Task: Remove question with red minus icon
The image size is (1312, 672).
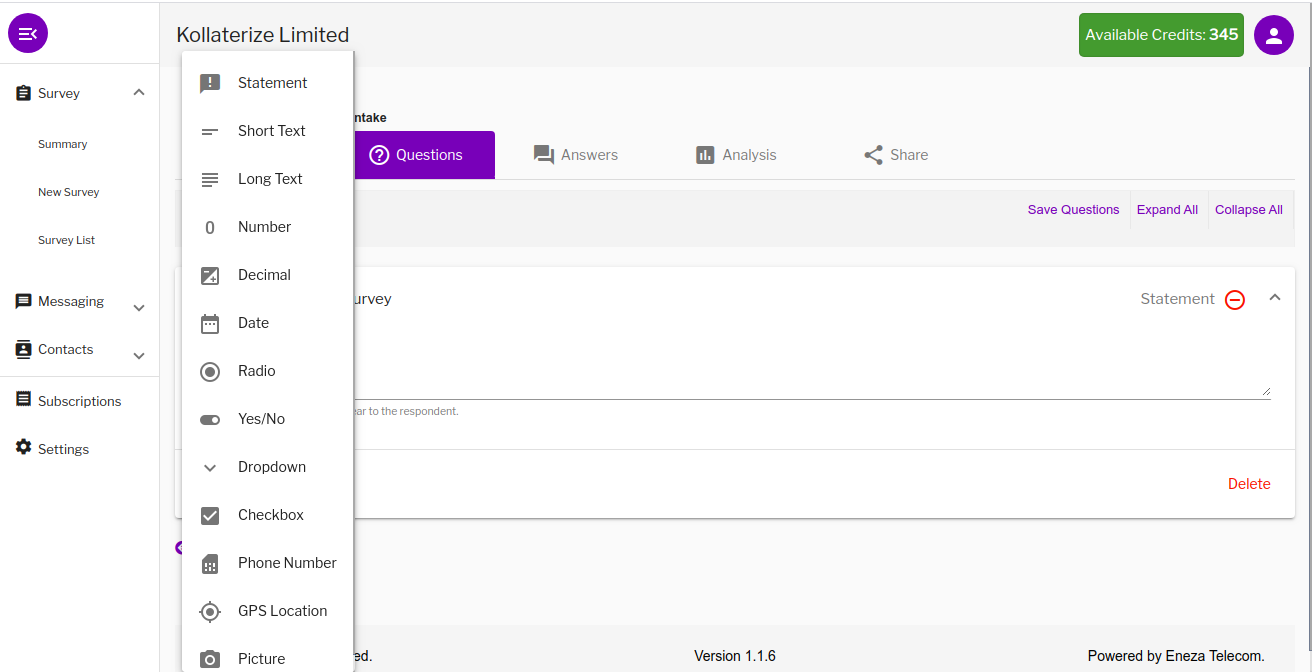Action: click(x=1235, y=299)
